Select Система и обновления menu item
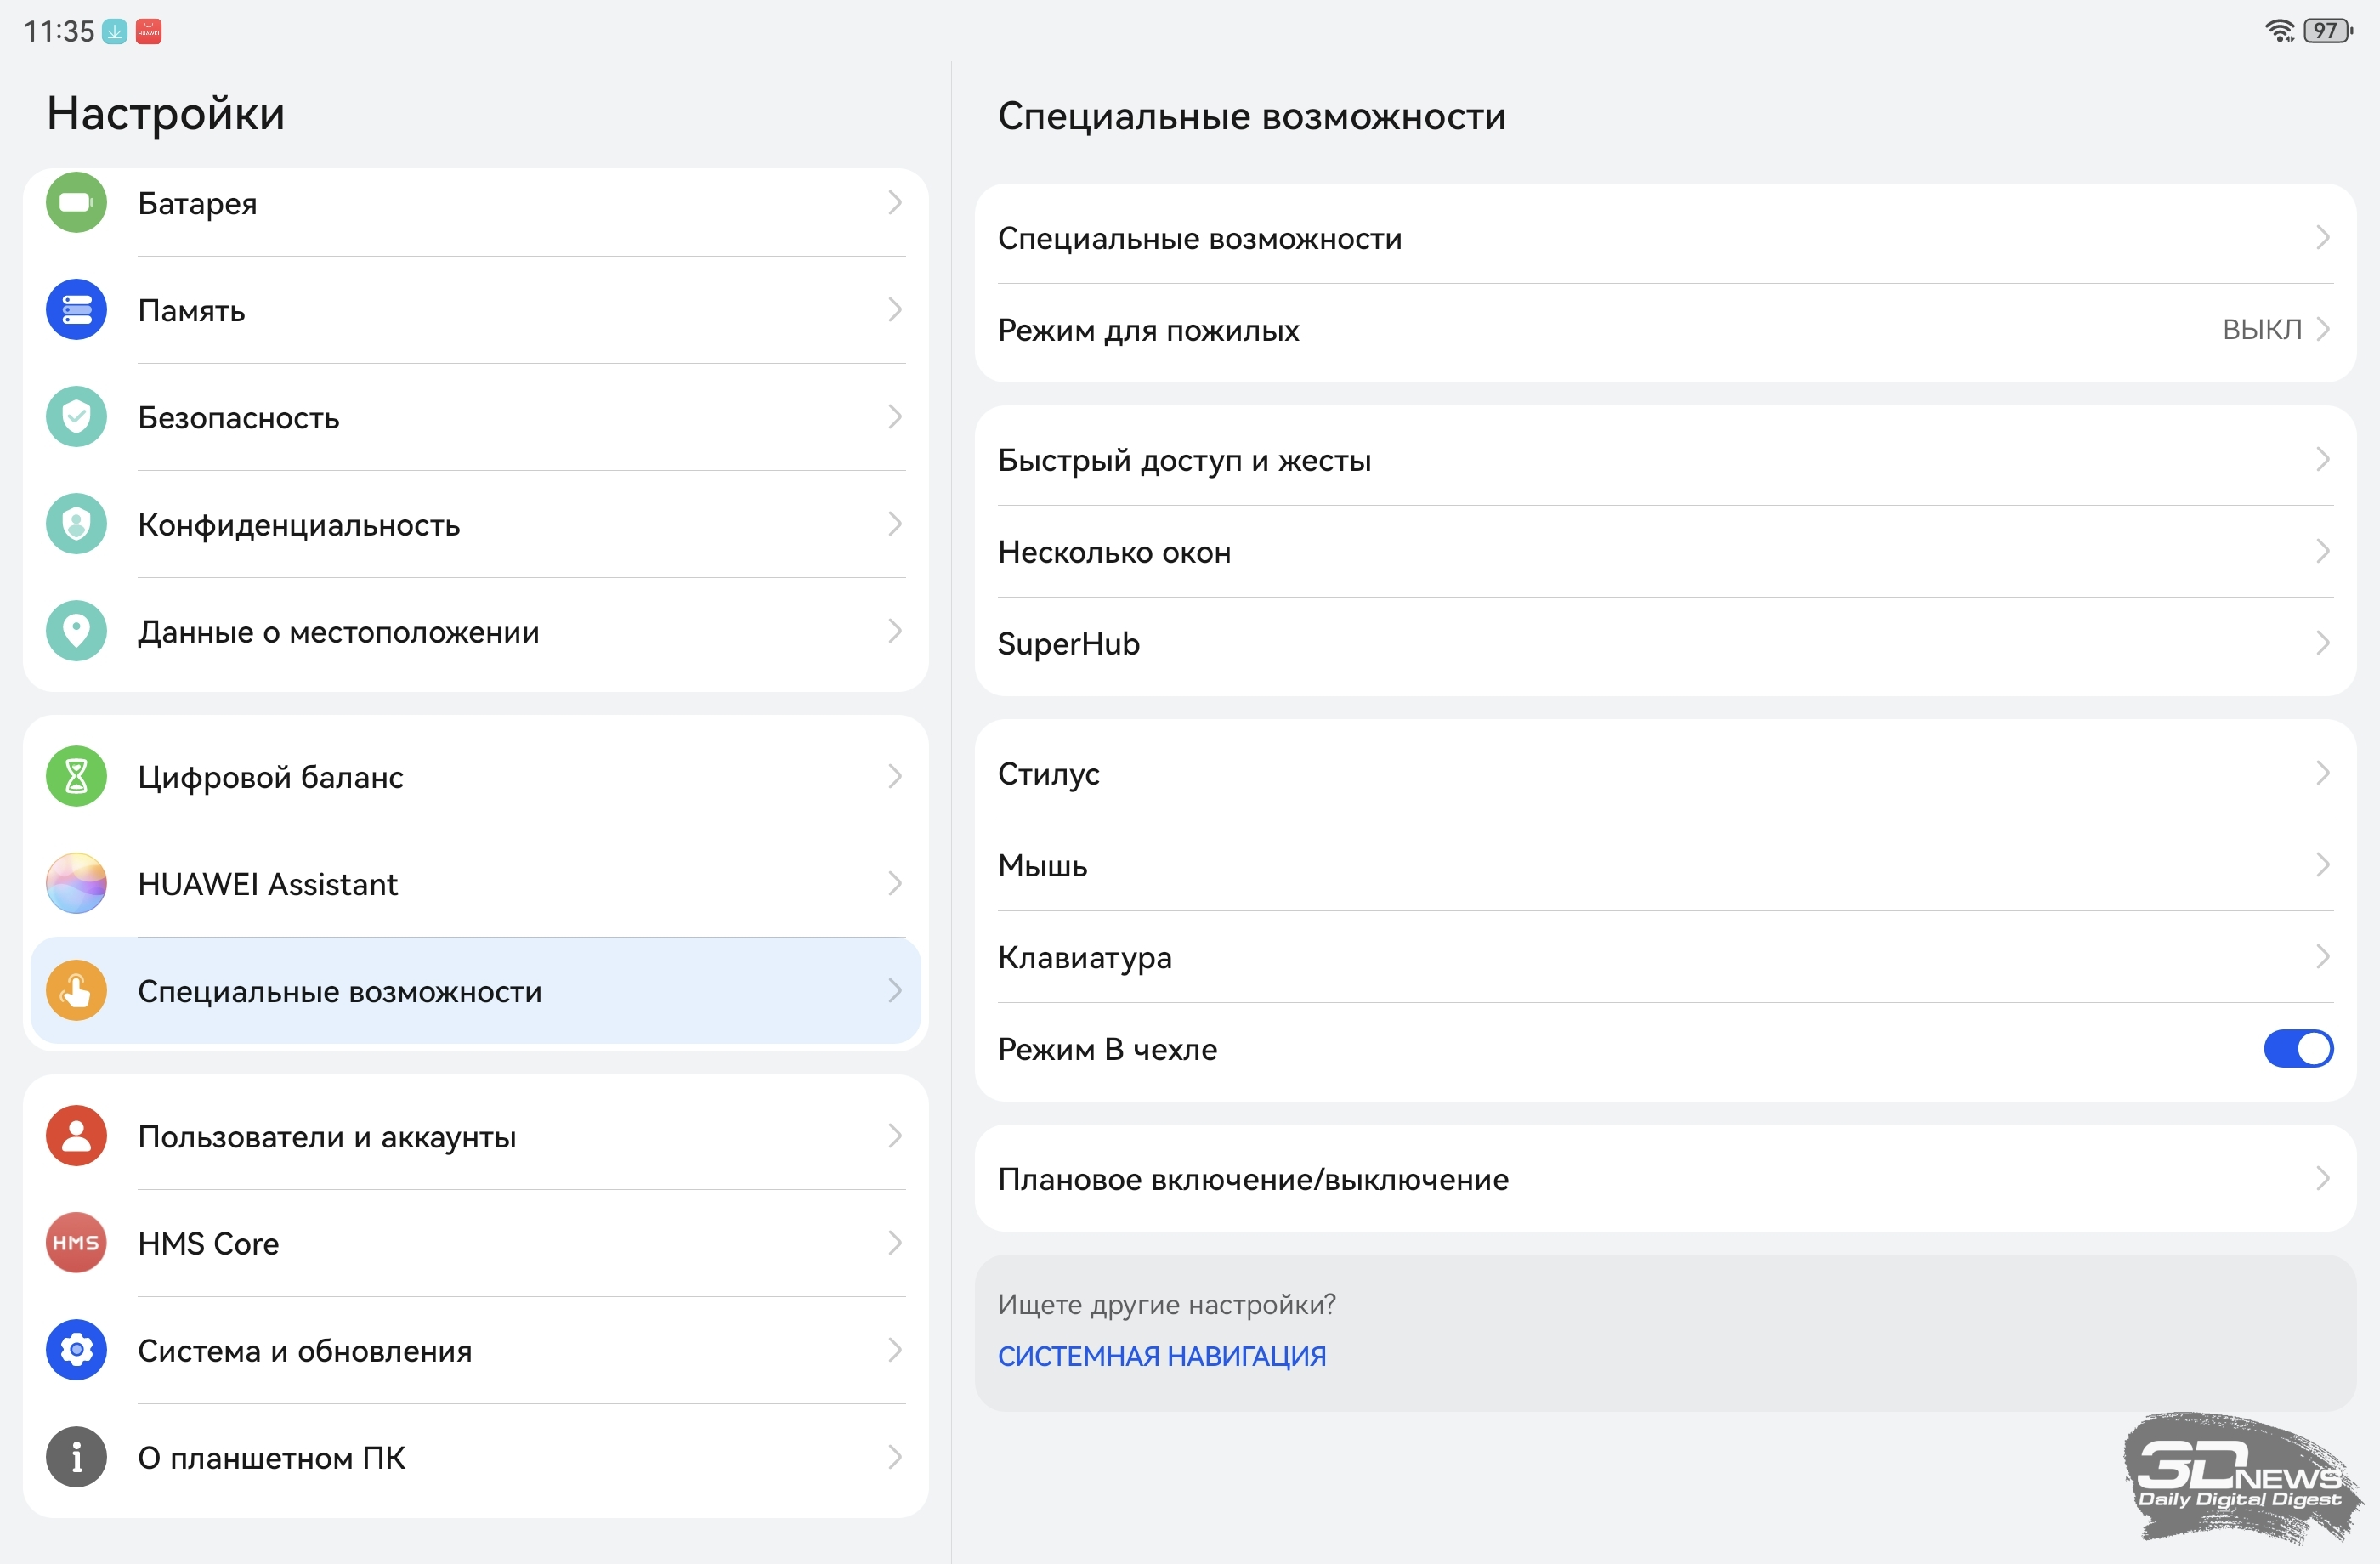This screenshot has width=2380, height=1564. click(x=304, y=1350)
